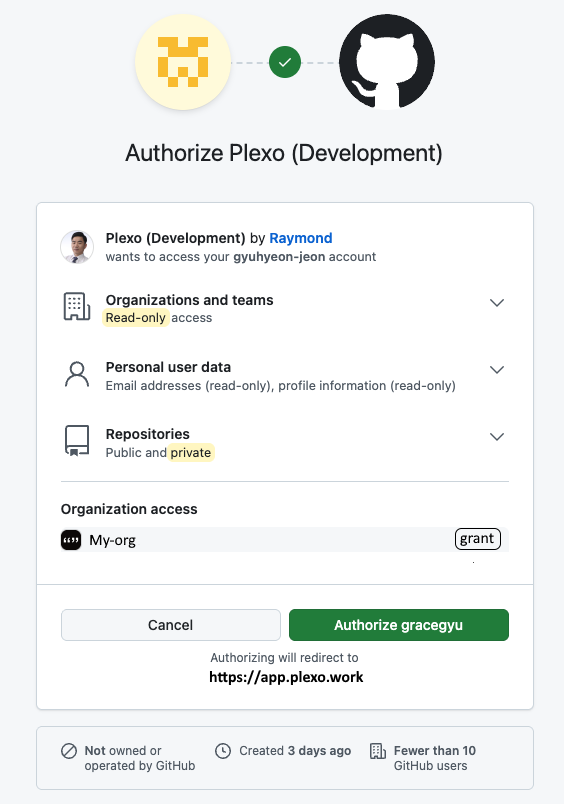Screen dimensions: 564x804
Task: Click the clock icon beside Created
Action: [223, 751]
